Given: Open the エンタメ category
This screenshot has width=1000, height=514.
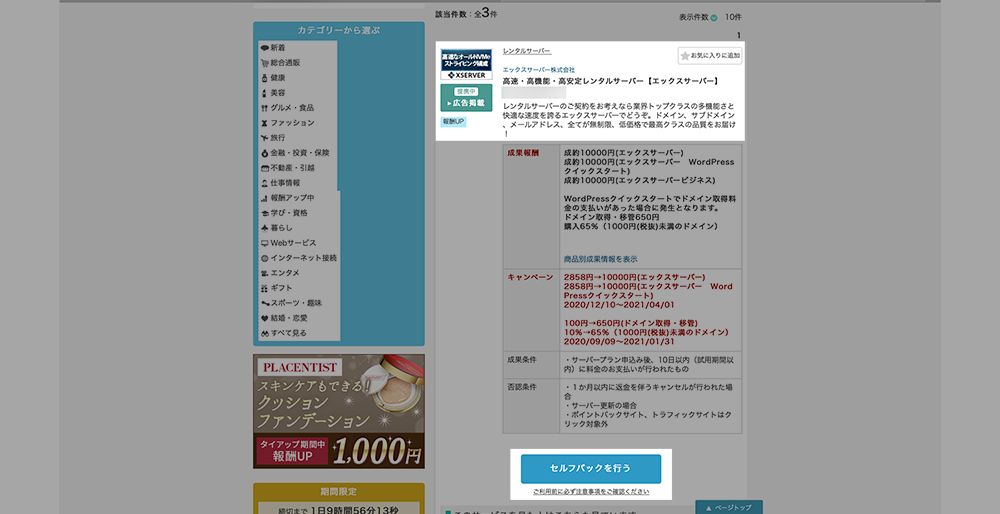Looking at the screenshot, I should point(284,273).
